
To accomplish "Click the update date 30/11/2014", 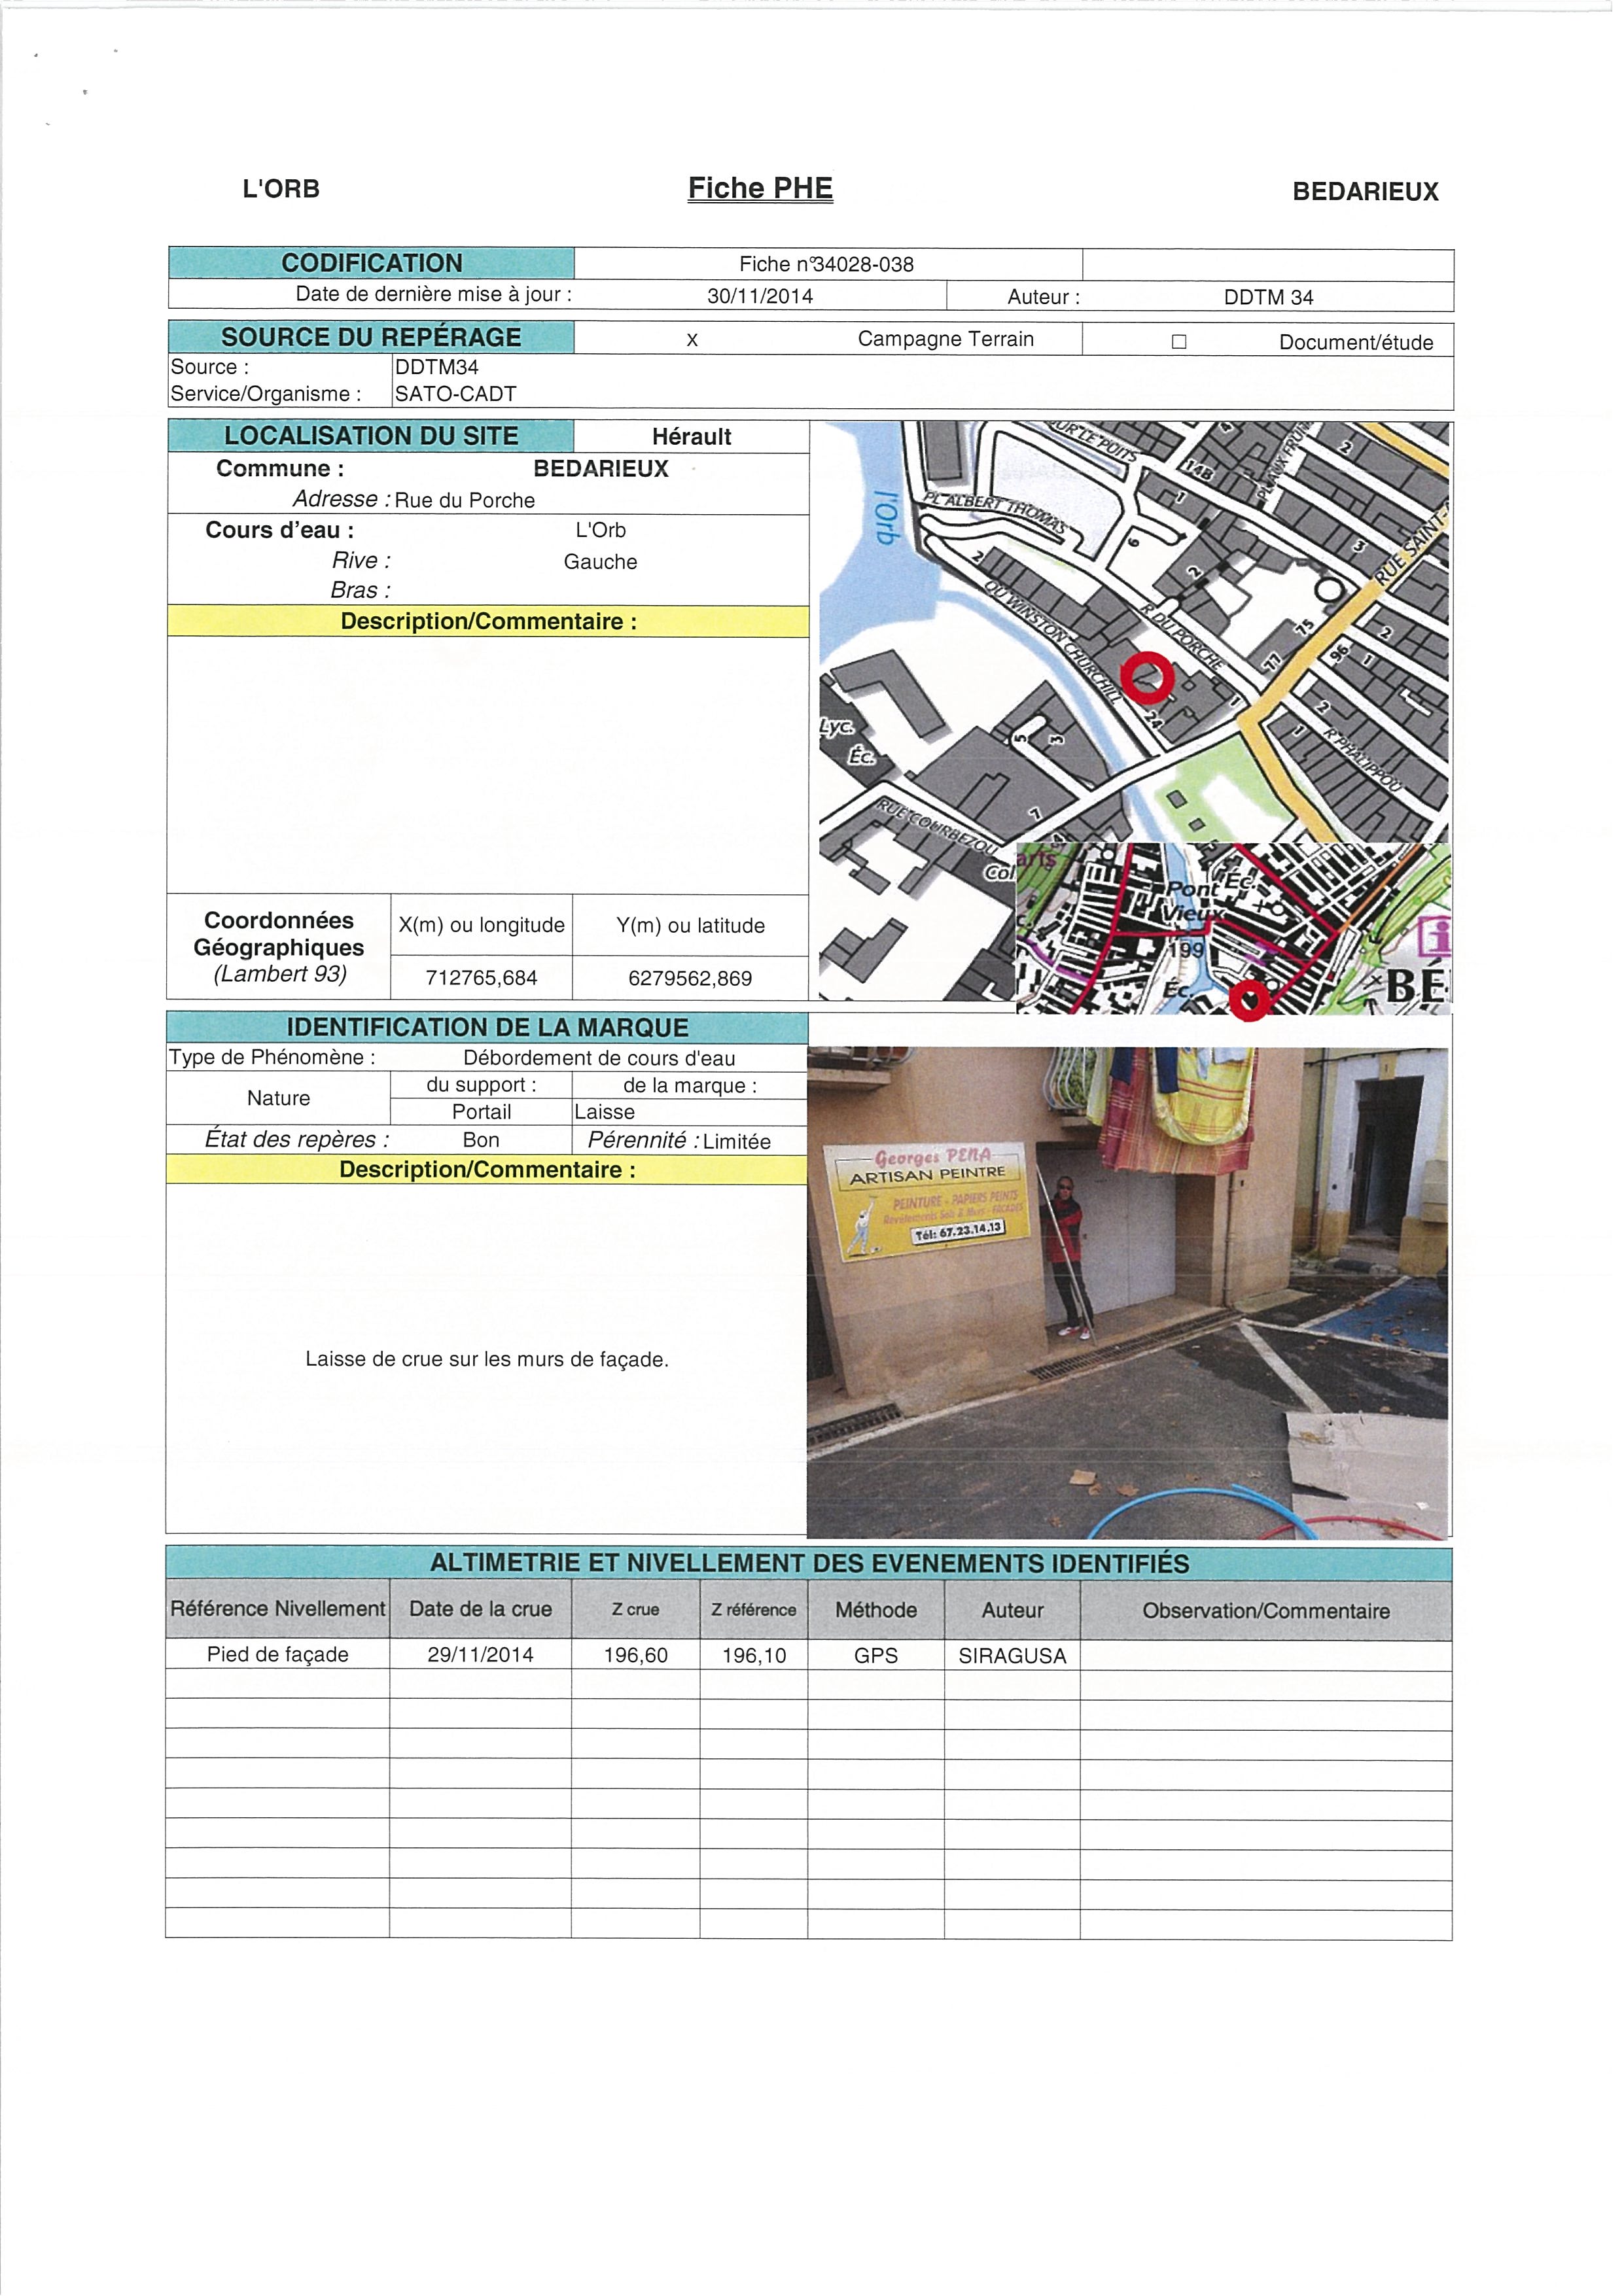I will [x=760, y=296].
